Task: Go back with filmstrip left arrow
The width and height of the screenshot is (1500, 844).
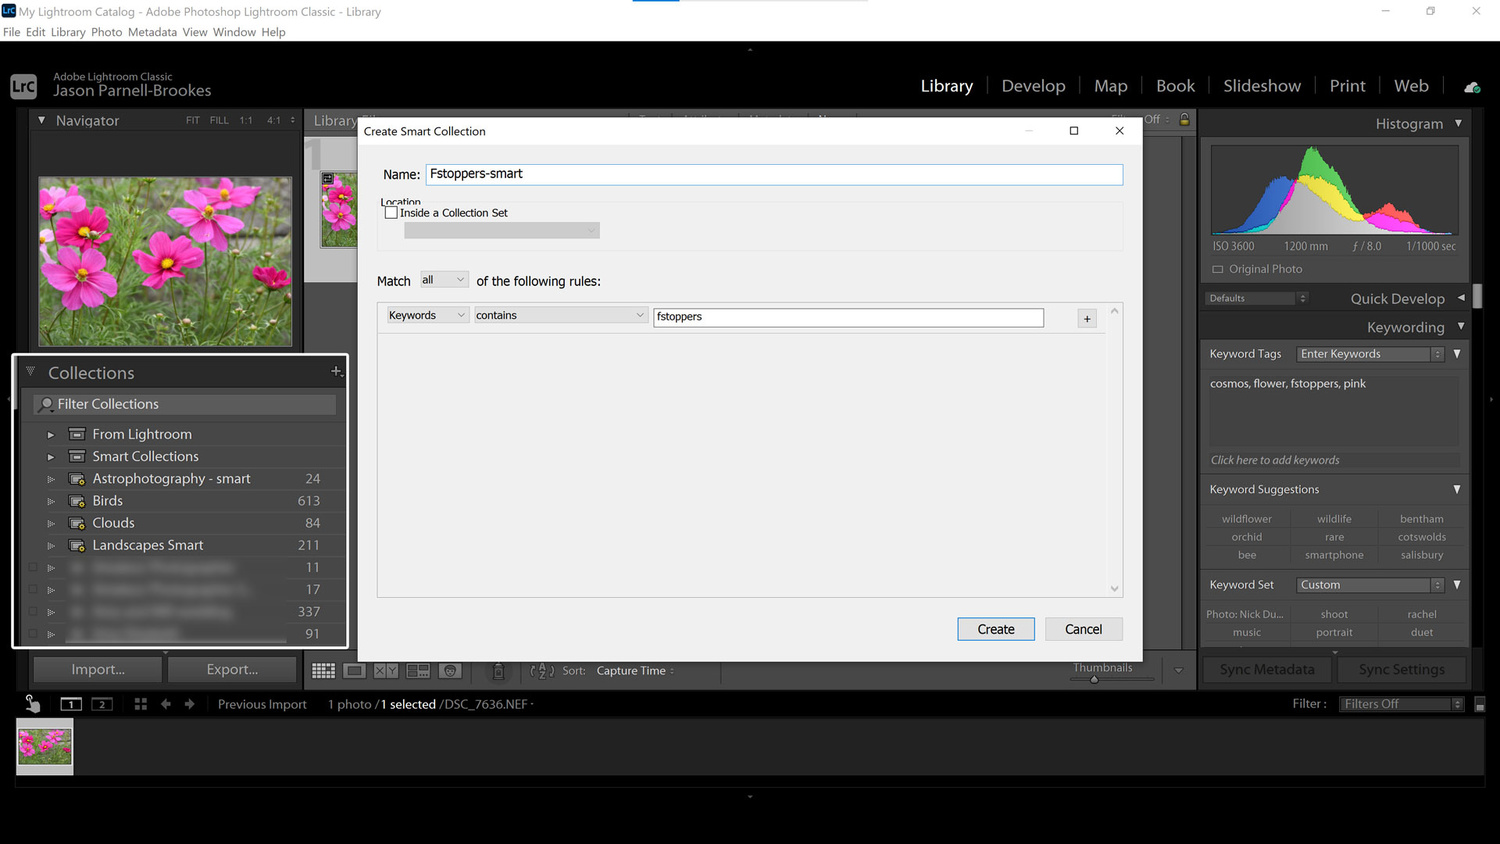Action: click(x=166, y=704)
